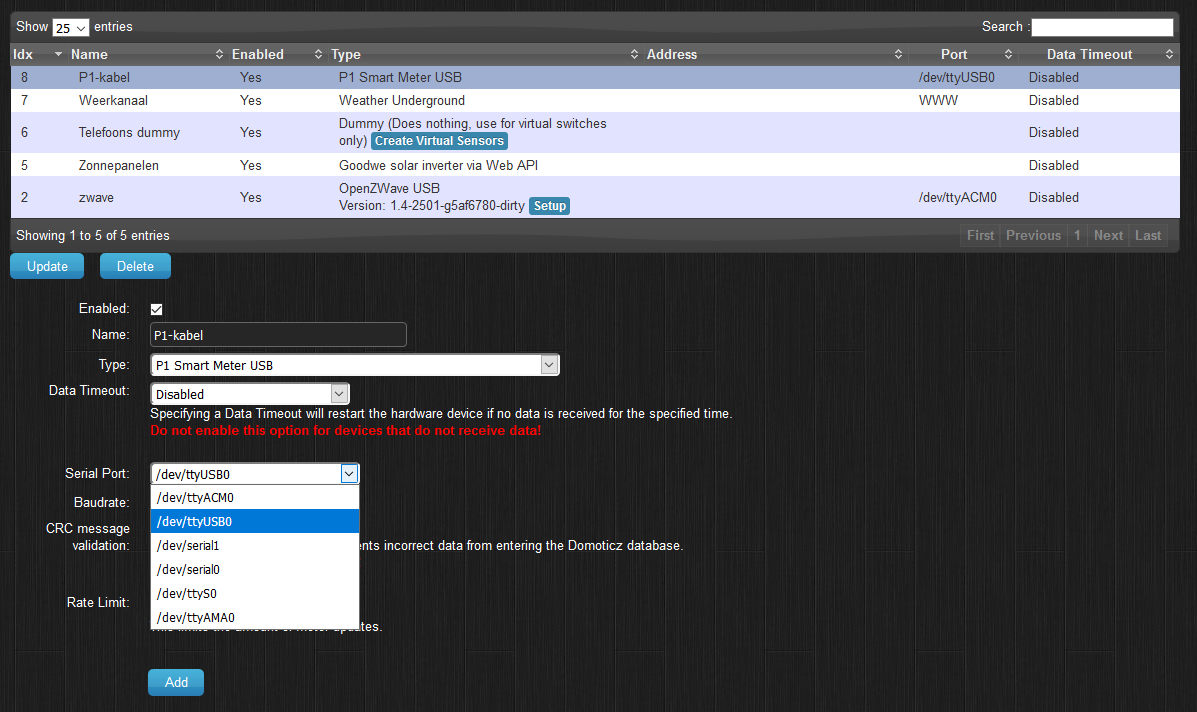Jump to the First page
Viewport: 1197px width, 712px height.
click(980, 236)
